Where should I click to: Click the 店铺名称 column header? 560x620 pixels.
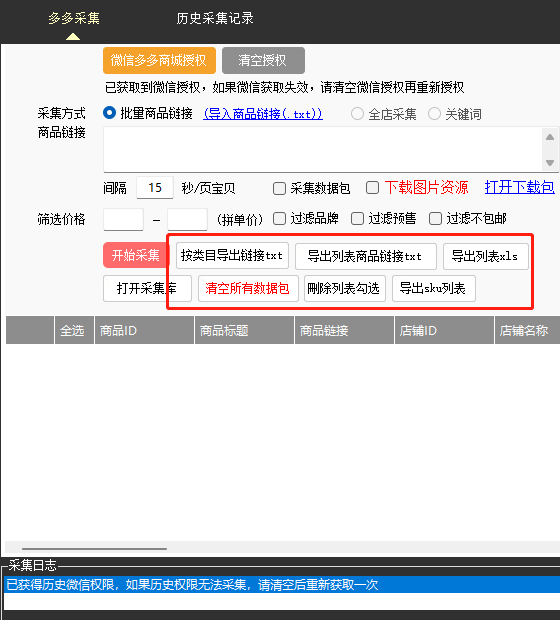[x=527, y=330]
